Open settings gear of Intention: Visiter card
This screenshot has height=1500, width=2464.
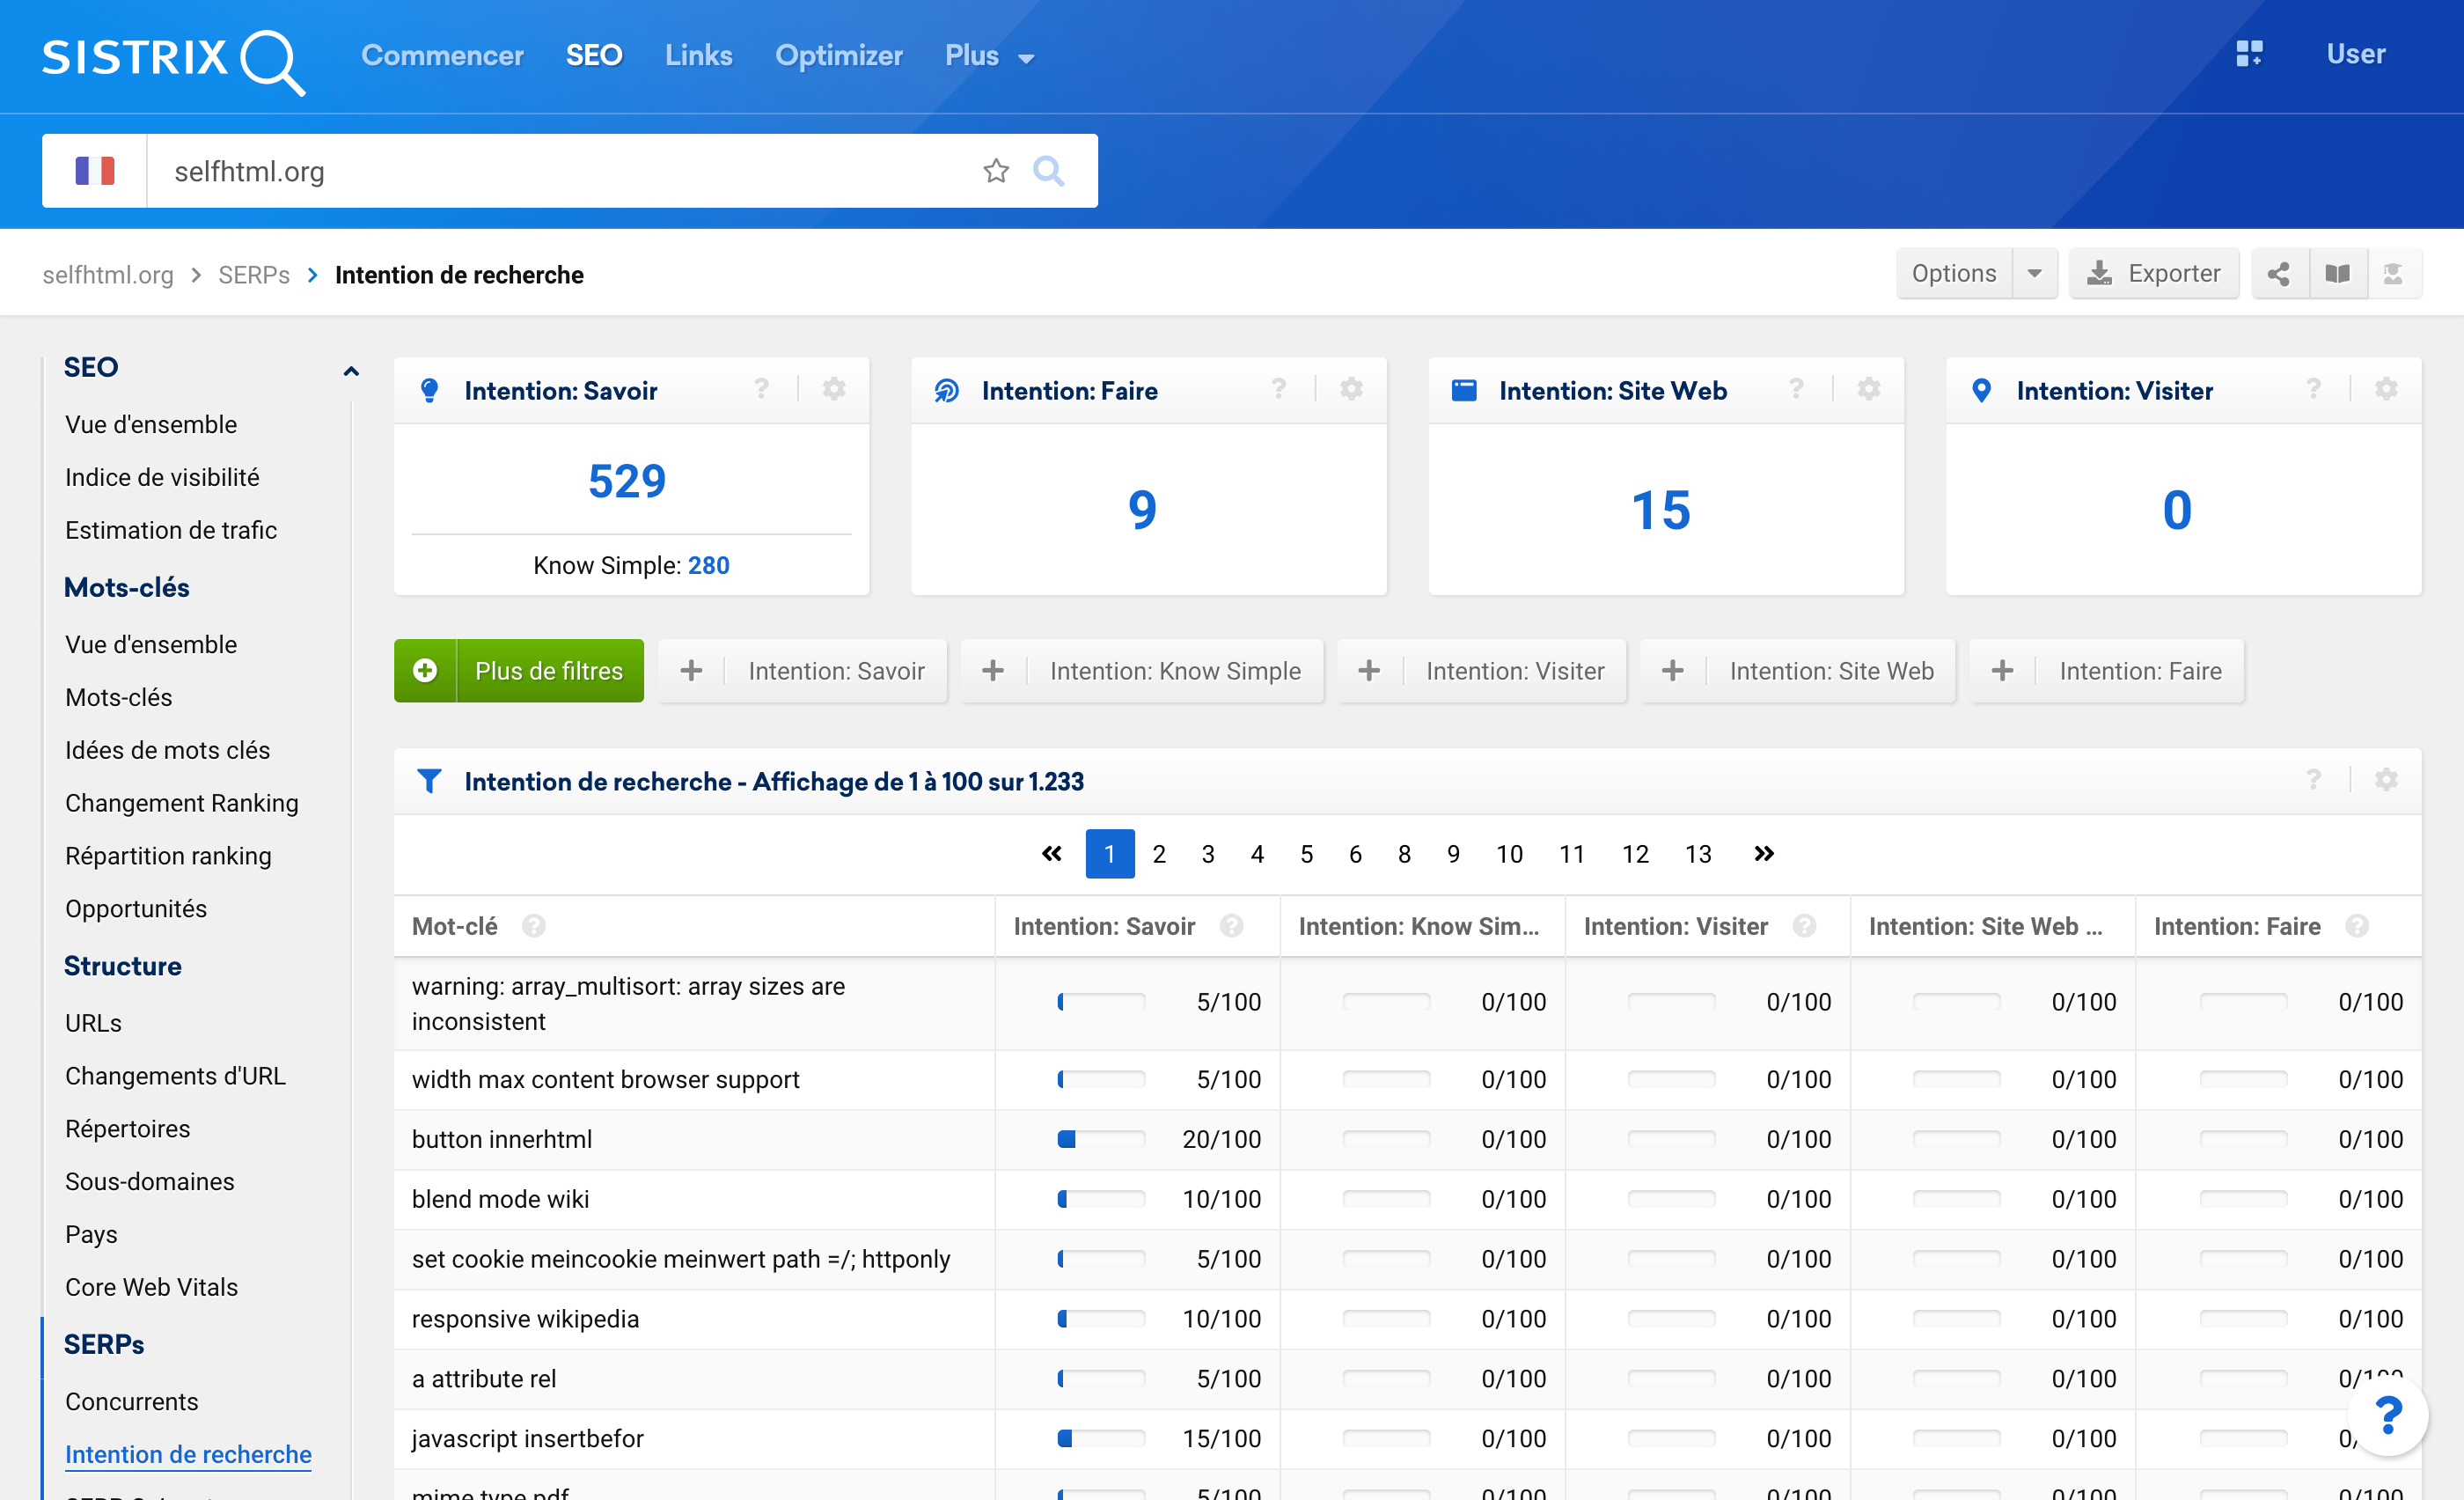tap(2386, 389)
